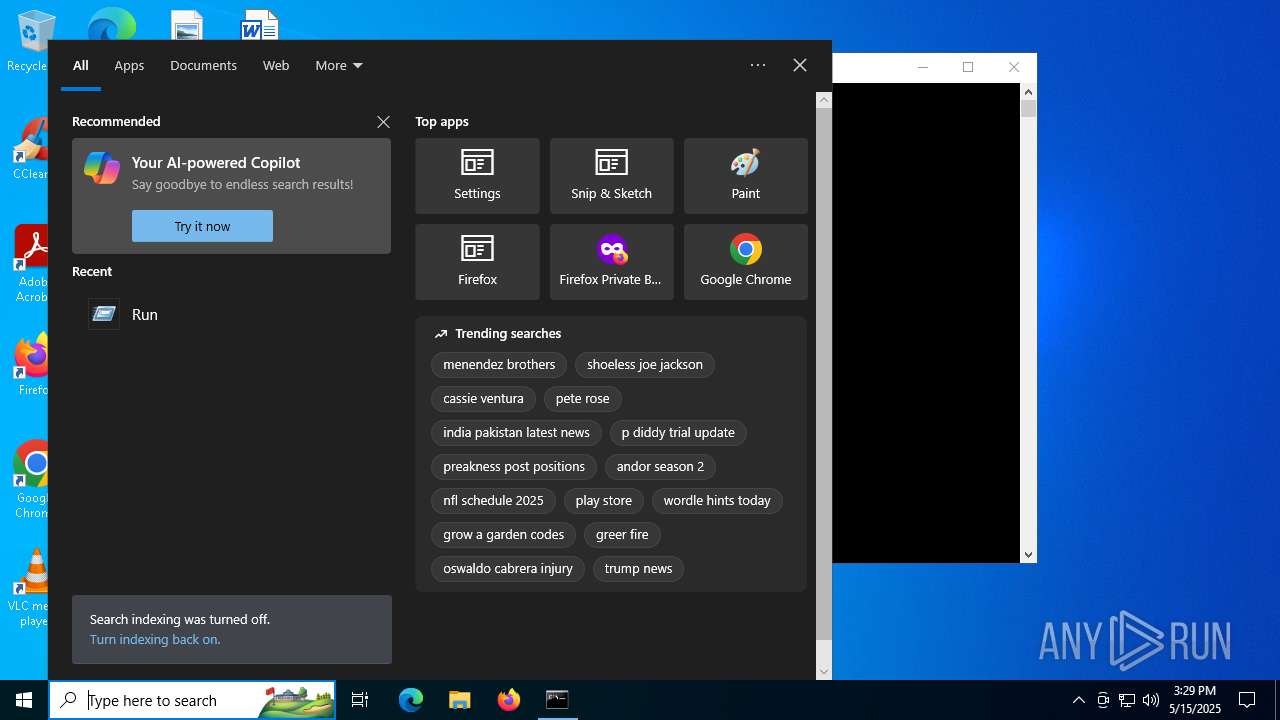1280x720 pixels.
Task: Launch Google Chrome from Top apps
Action: point(745,262)
